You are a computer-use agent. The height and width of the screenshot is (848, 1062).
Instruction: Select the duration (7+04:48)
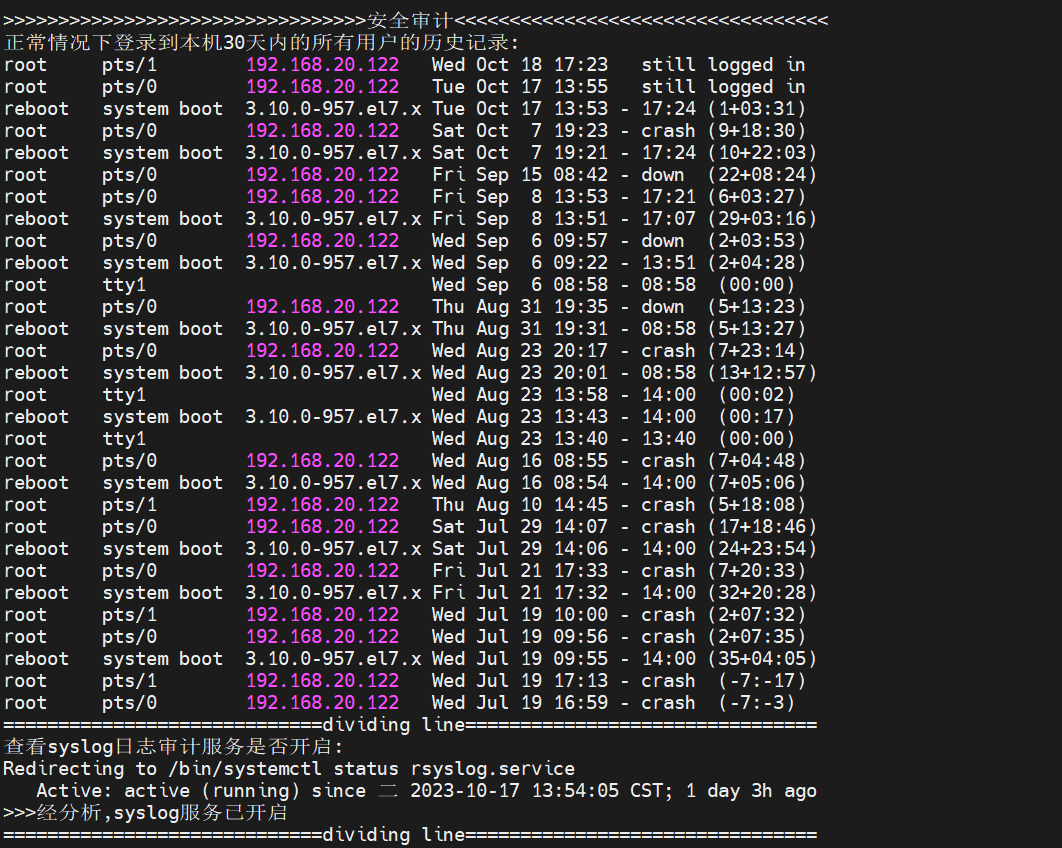point(757,461)
